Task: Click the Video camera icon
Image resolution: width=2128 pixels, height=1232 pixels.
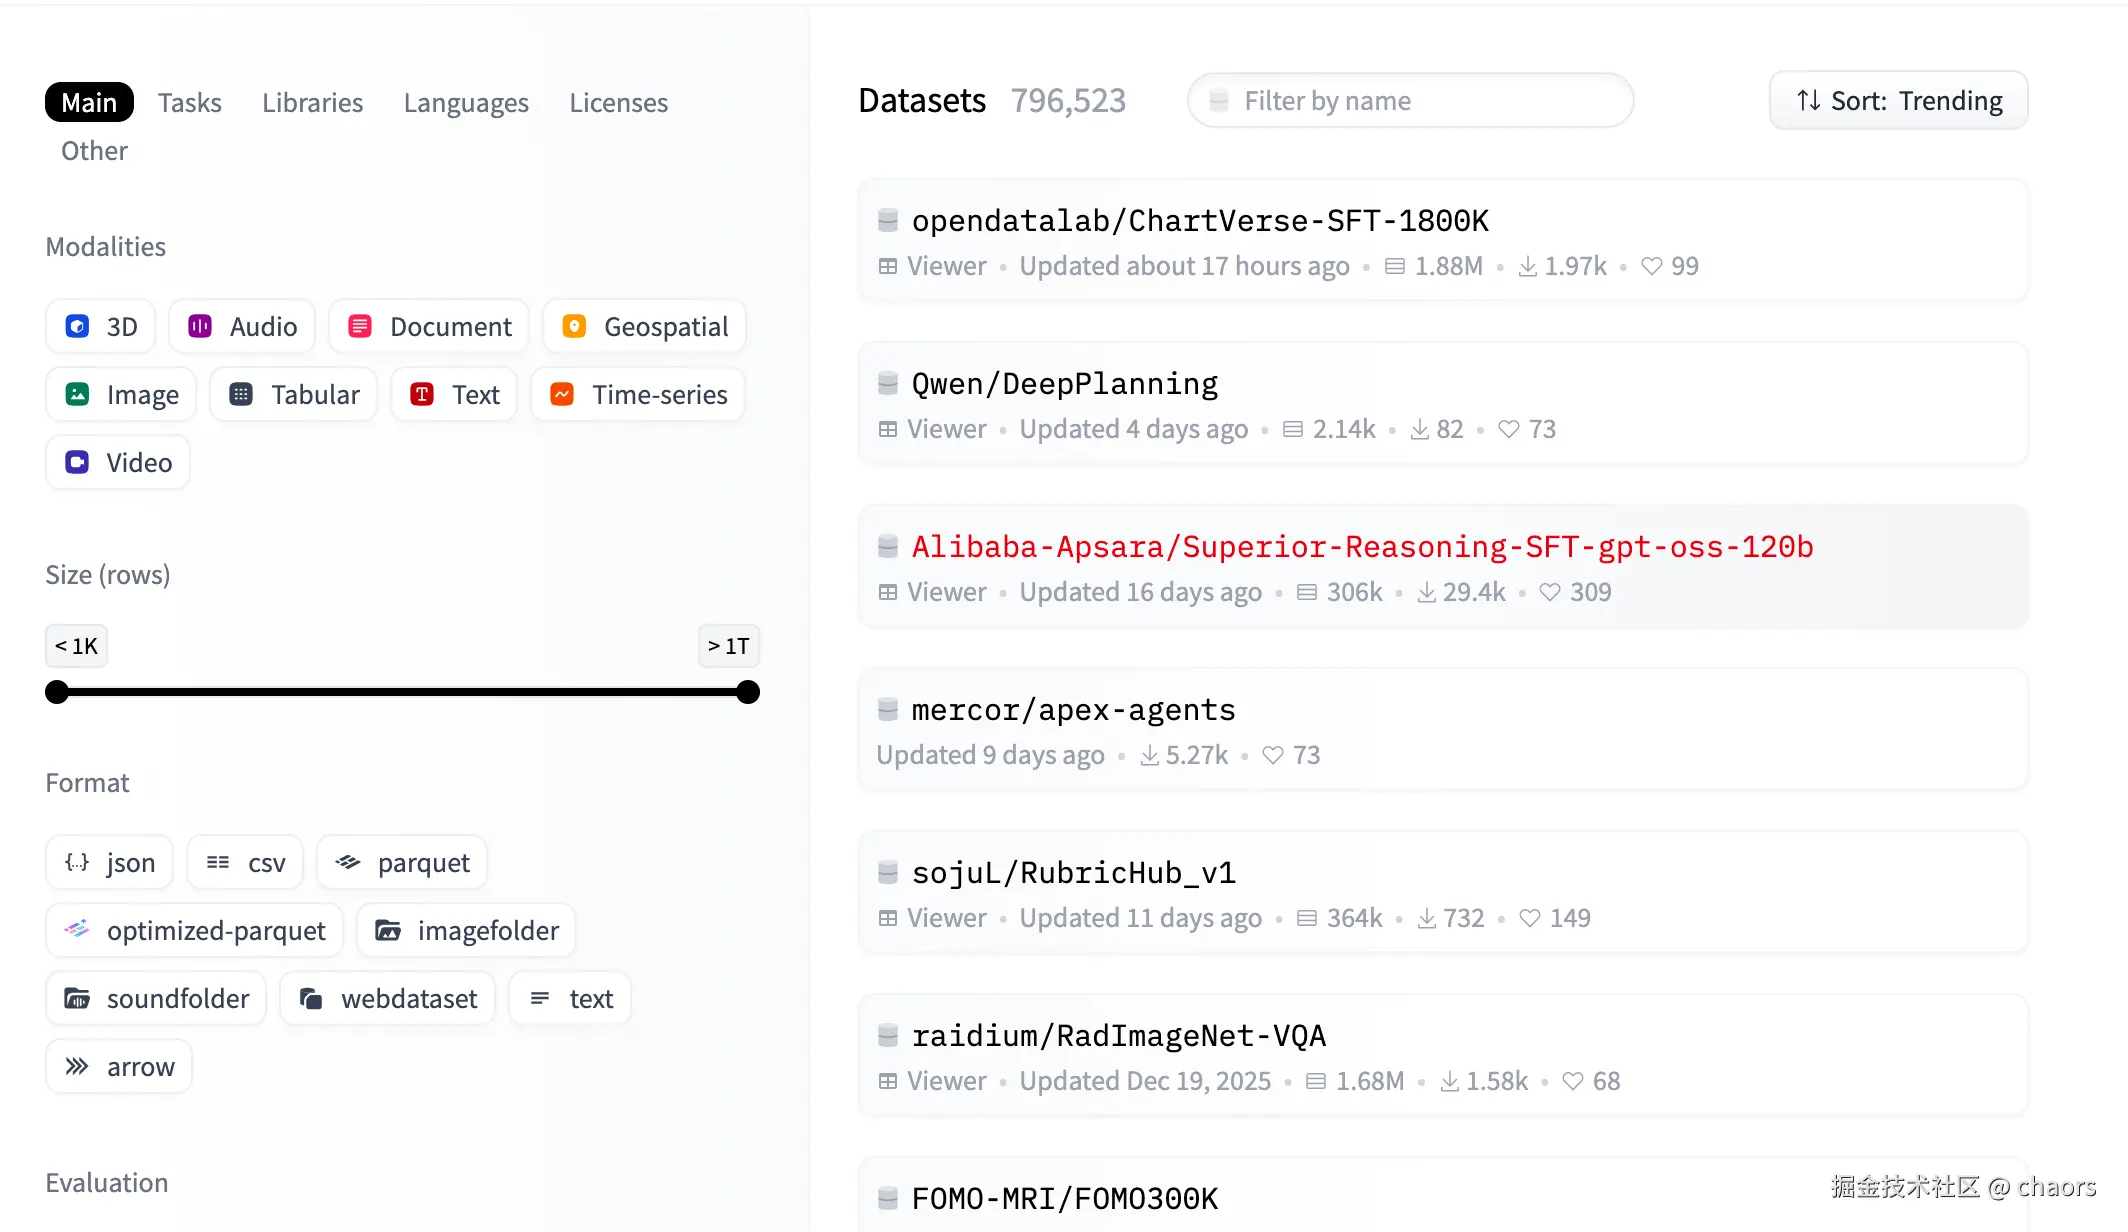Action: [77, 463]
